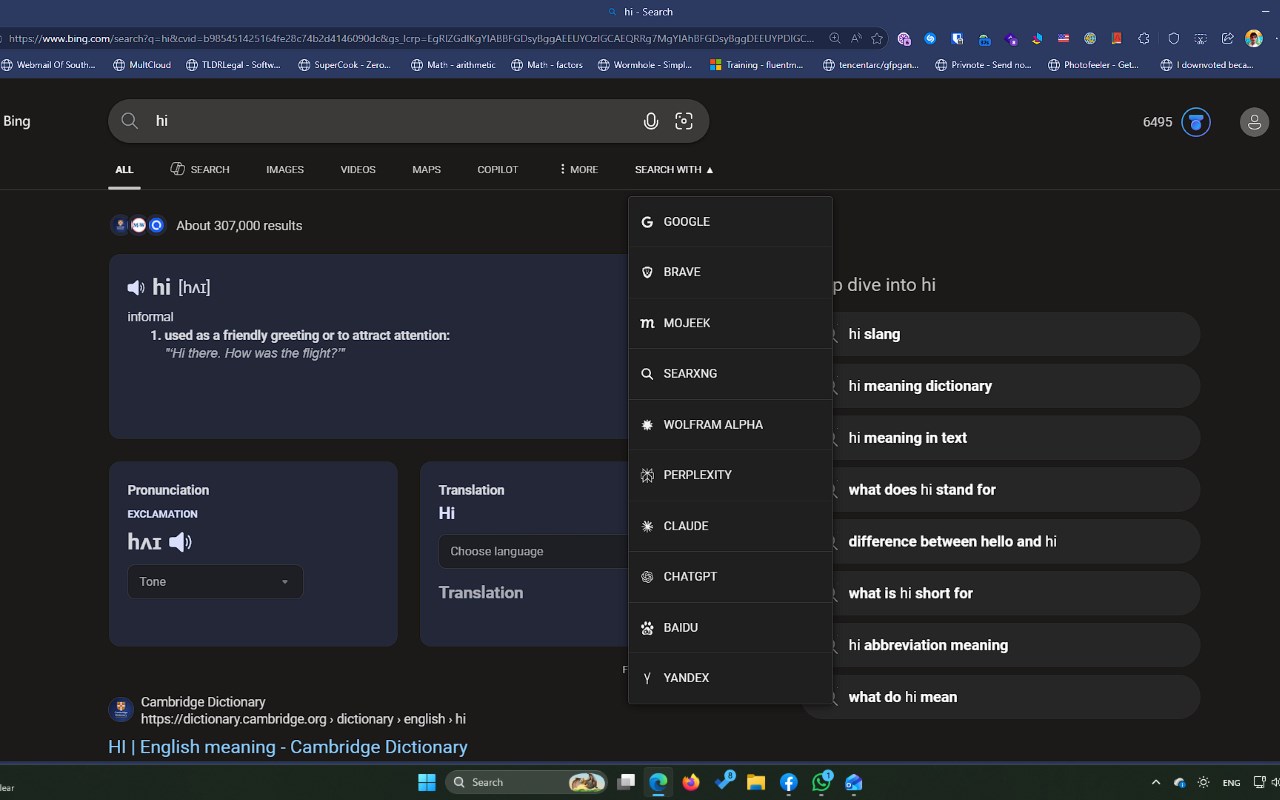Search with Perplexity
The height and width of the screenshot is (800, 1280).
pos(730,475)
